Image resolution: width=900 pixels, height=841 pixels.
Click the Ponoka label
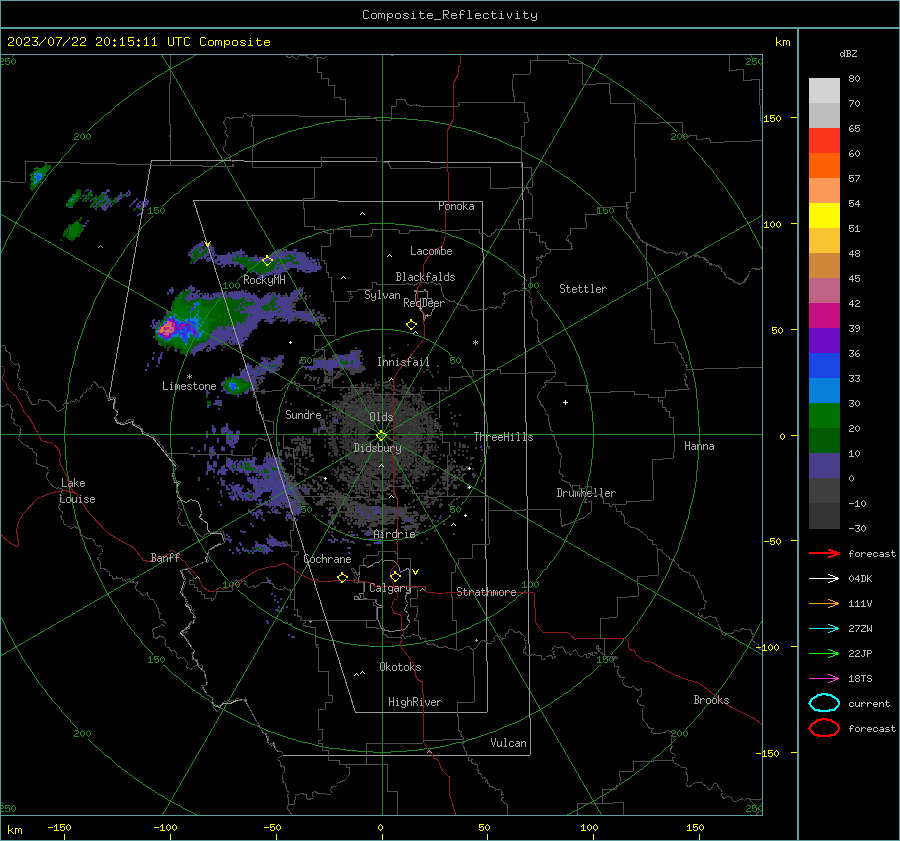point(456,206)
